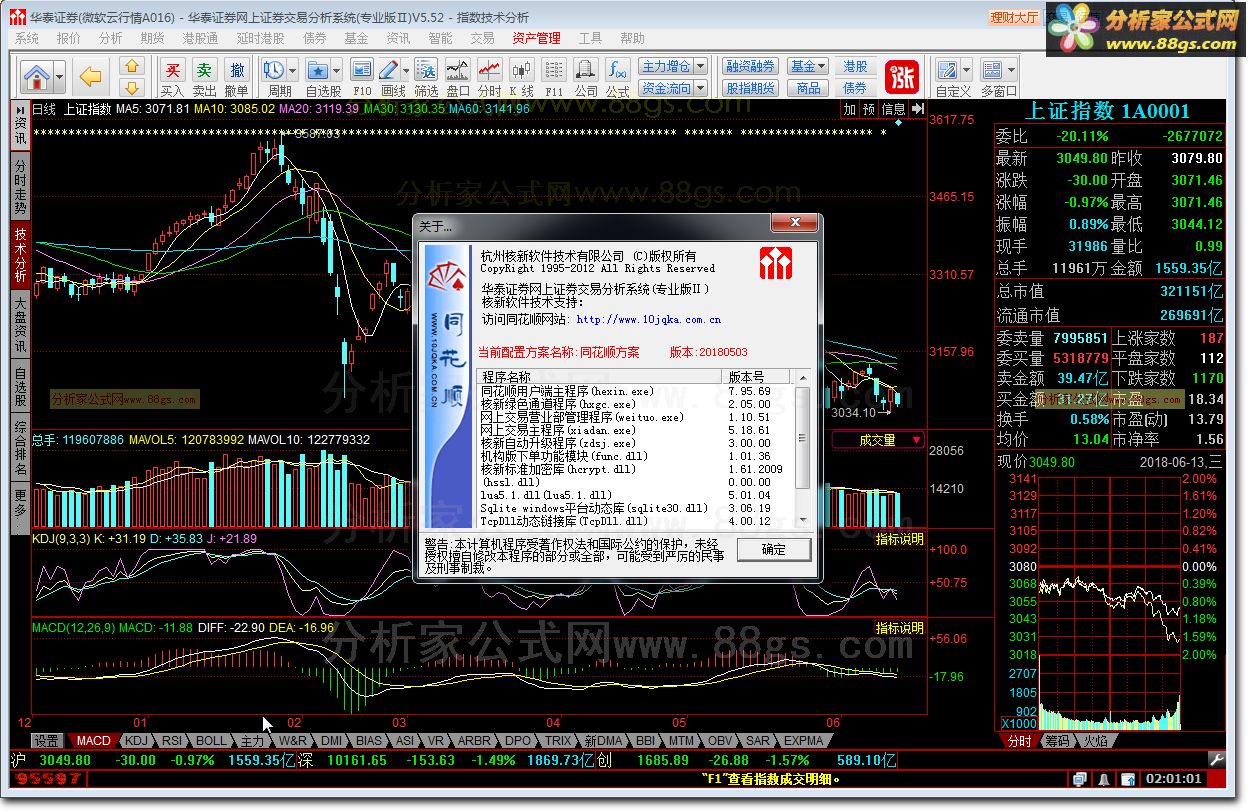The width and height of the screenshot is (1248, 811).
Task: Click the yellow up arrow toolbar icon
Action: click(132, 66)
